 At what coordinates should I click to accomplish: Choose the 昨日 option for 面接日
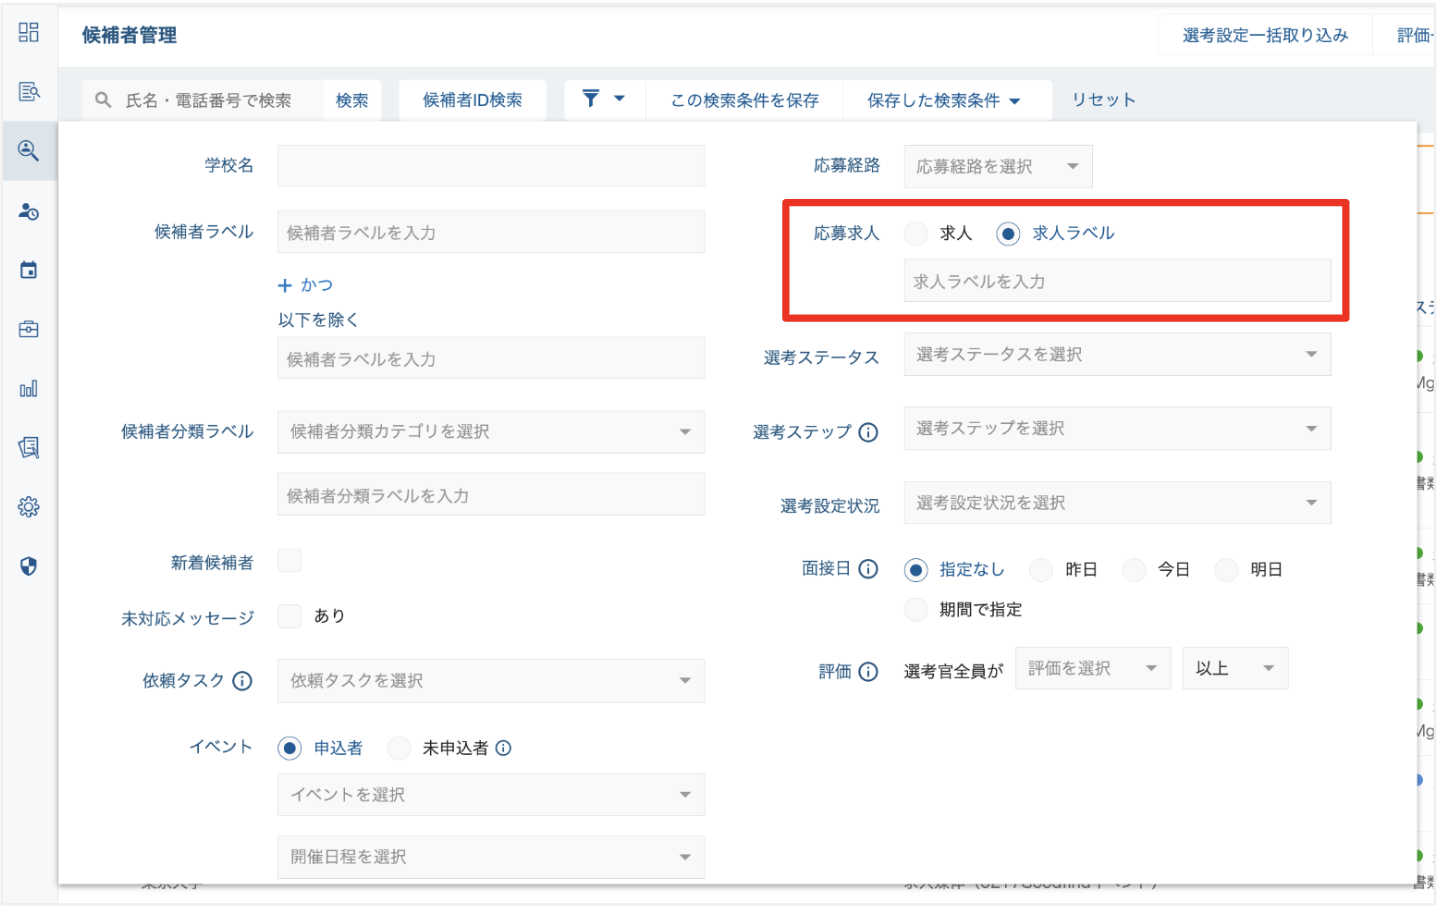pos(1041,569)
